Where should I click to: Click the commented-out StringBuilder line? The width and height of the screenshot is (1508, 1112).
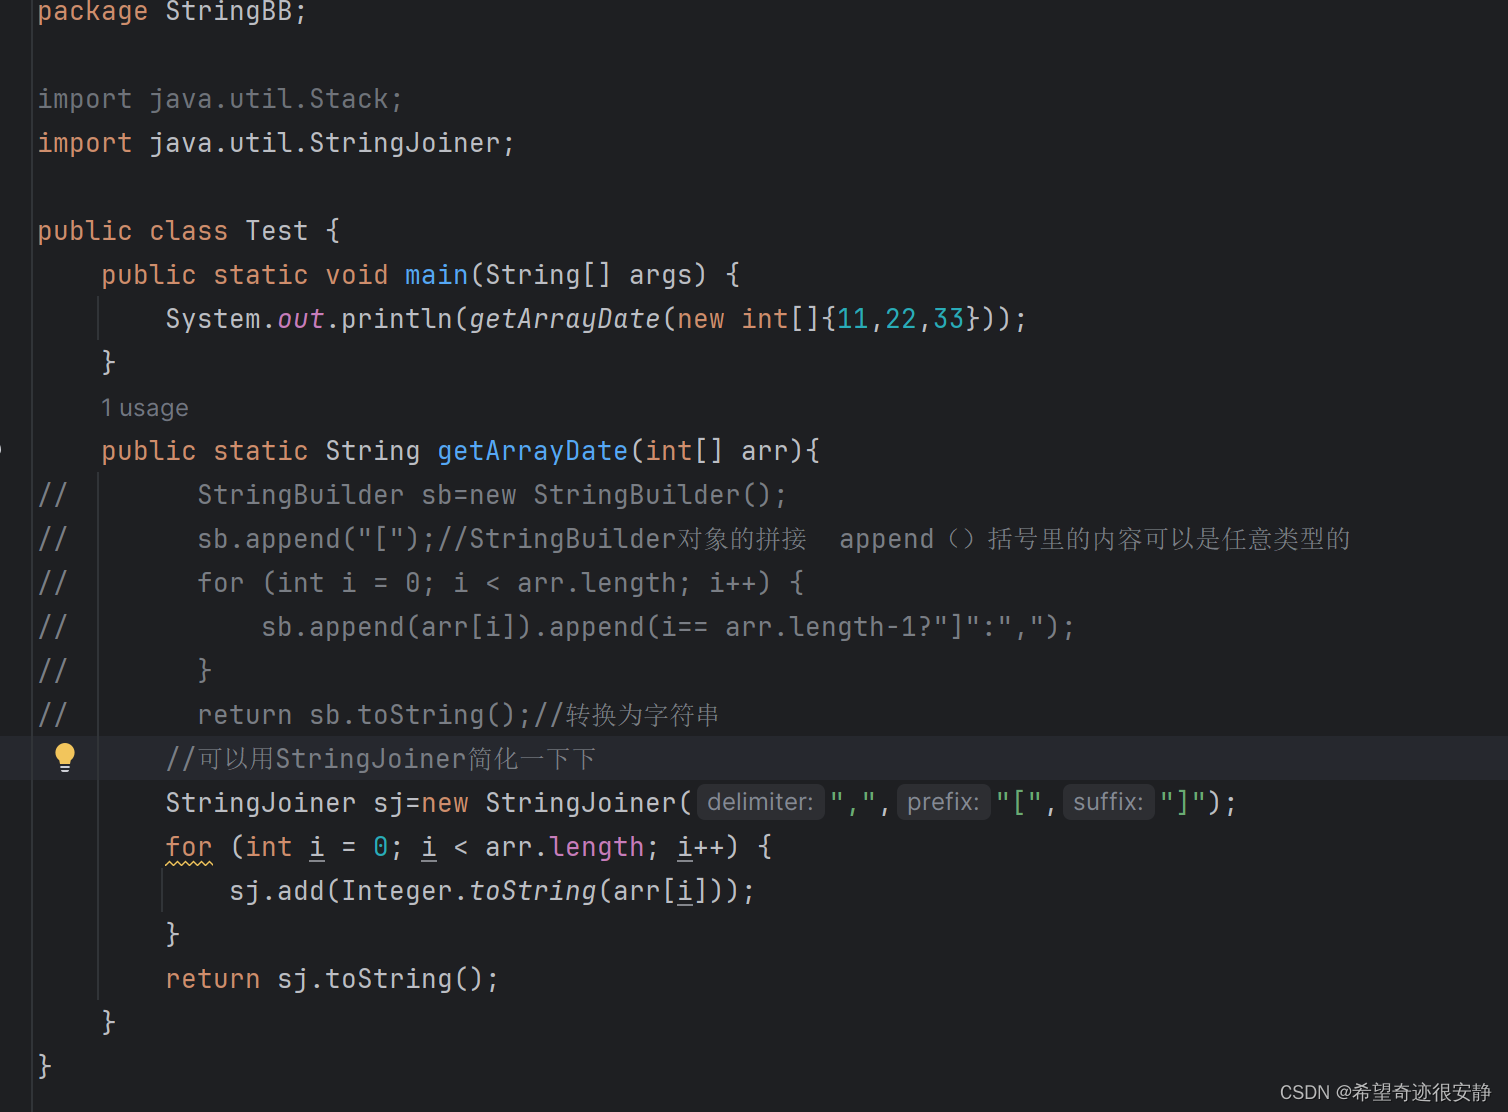(x=490, y=494)
